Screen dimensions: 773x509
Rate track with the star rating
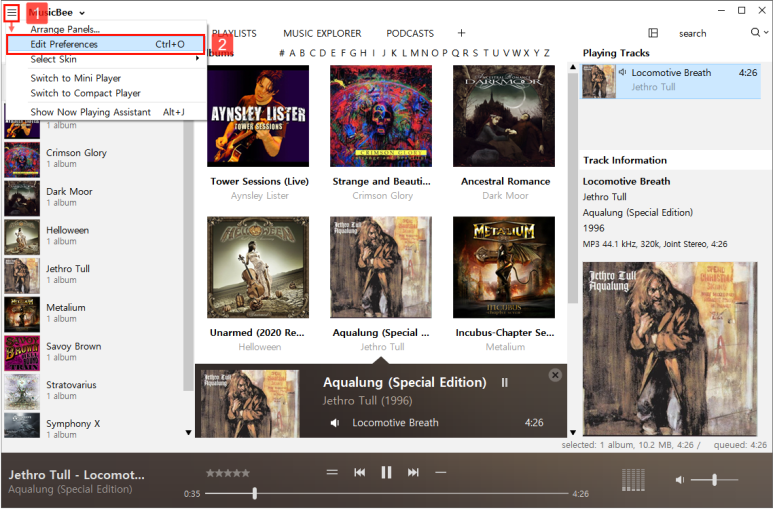point(228,473)
